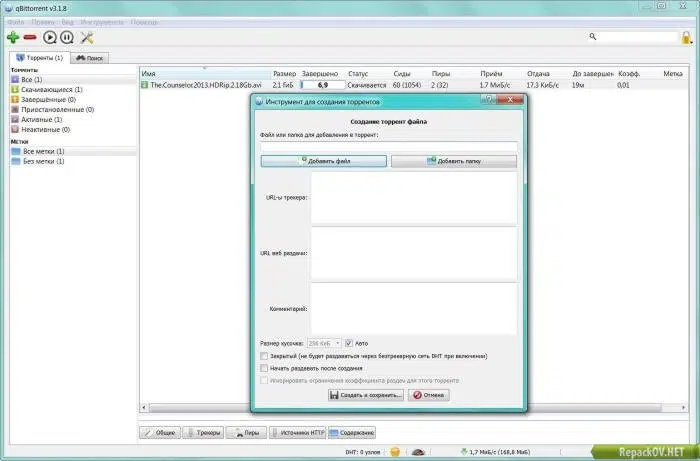The image size is (700, 461).
Task: Click the green plus add torrent icon
Action: tap(13, 37)
